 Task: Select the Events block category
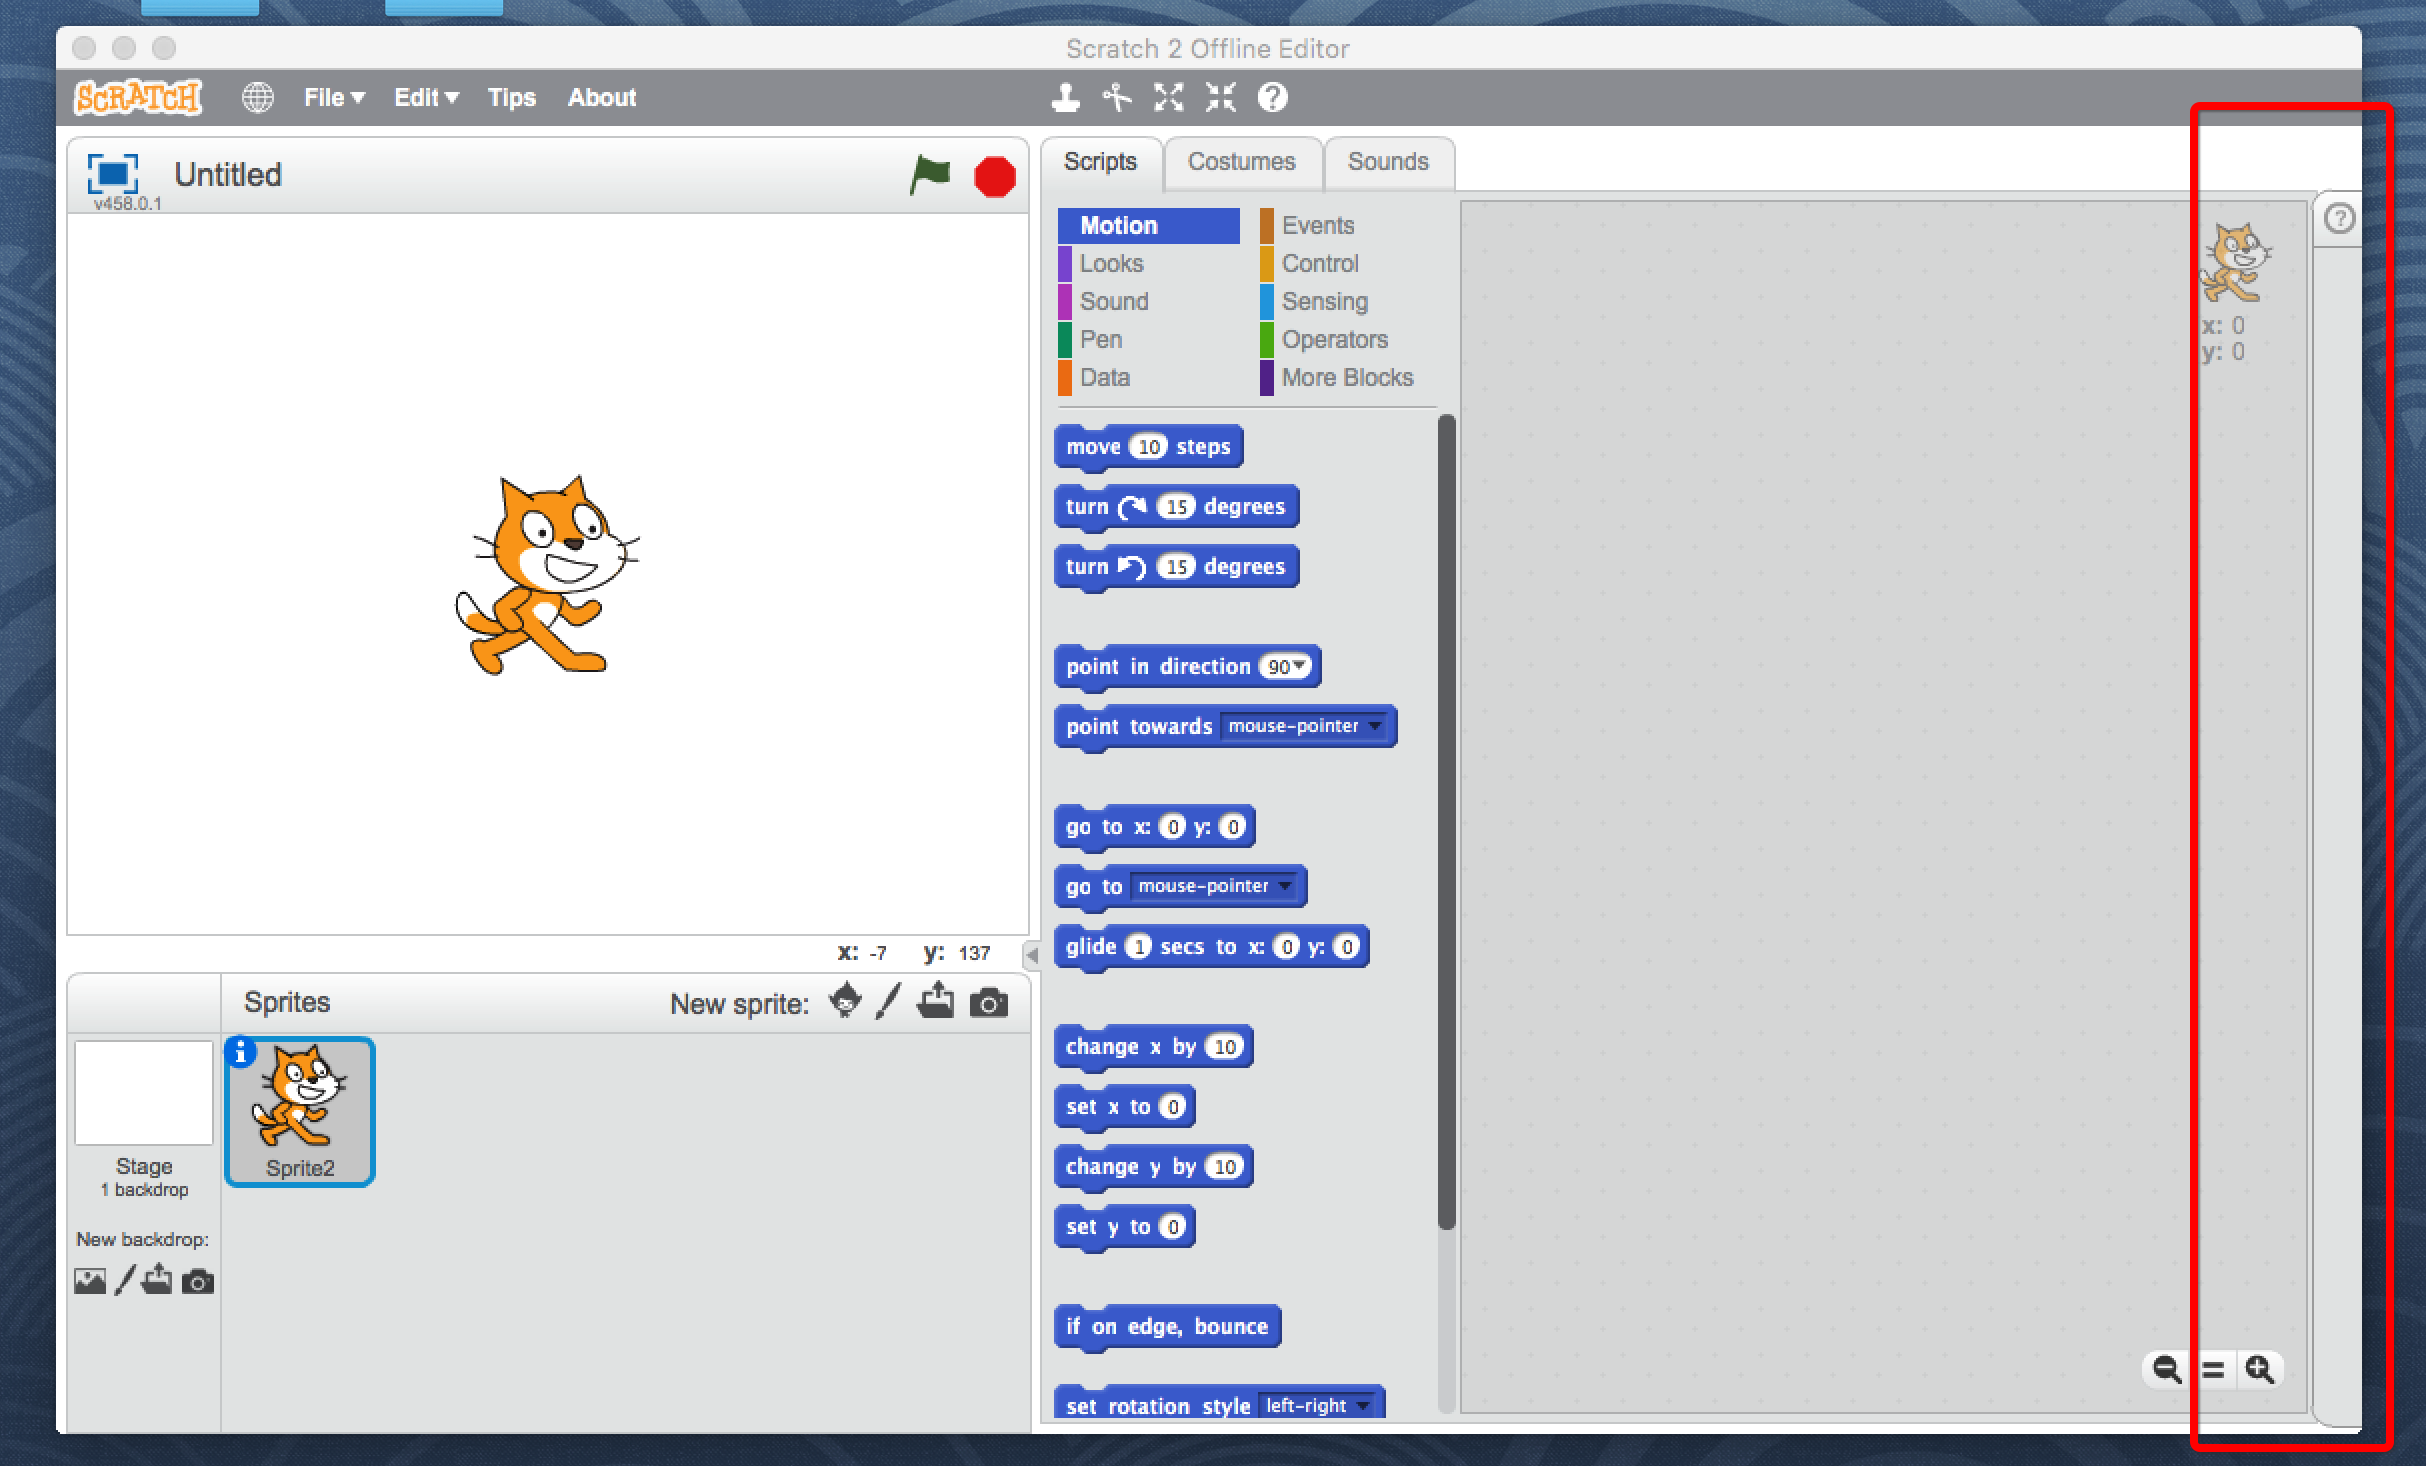click(x=1316, y=226)
